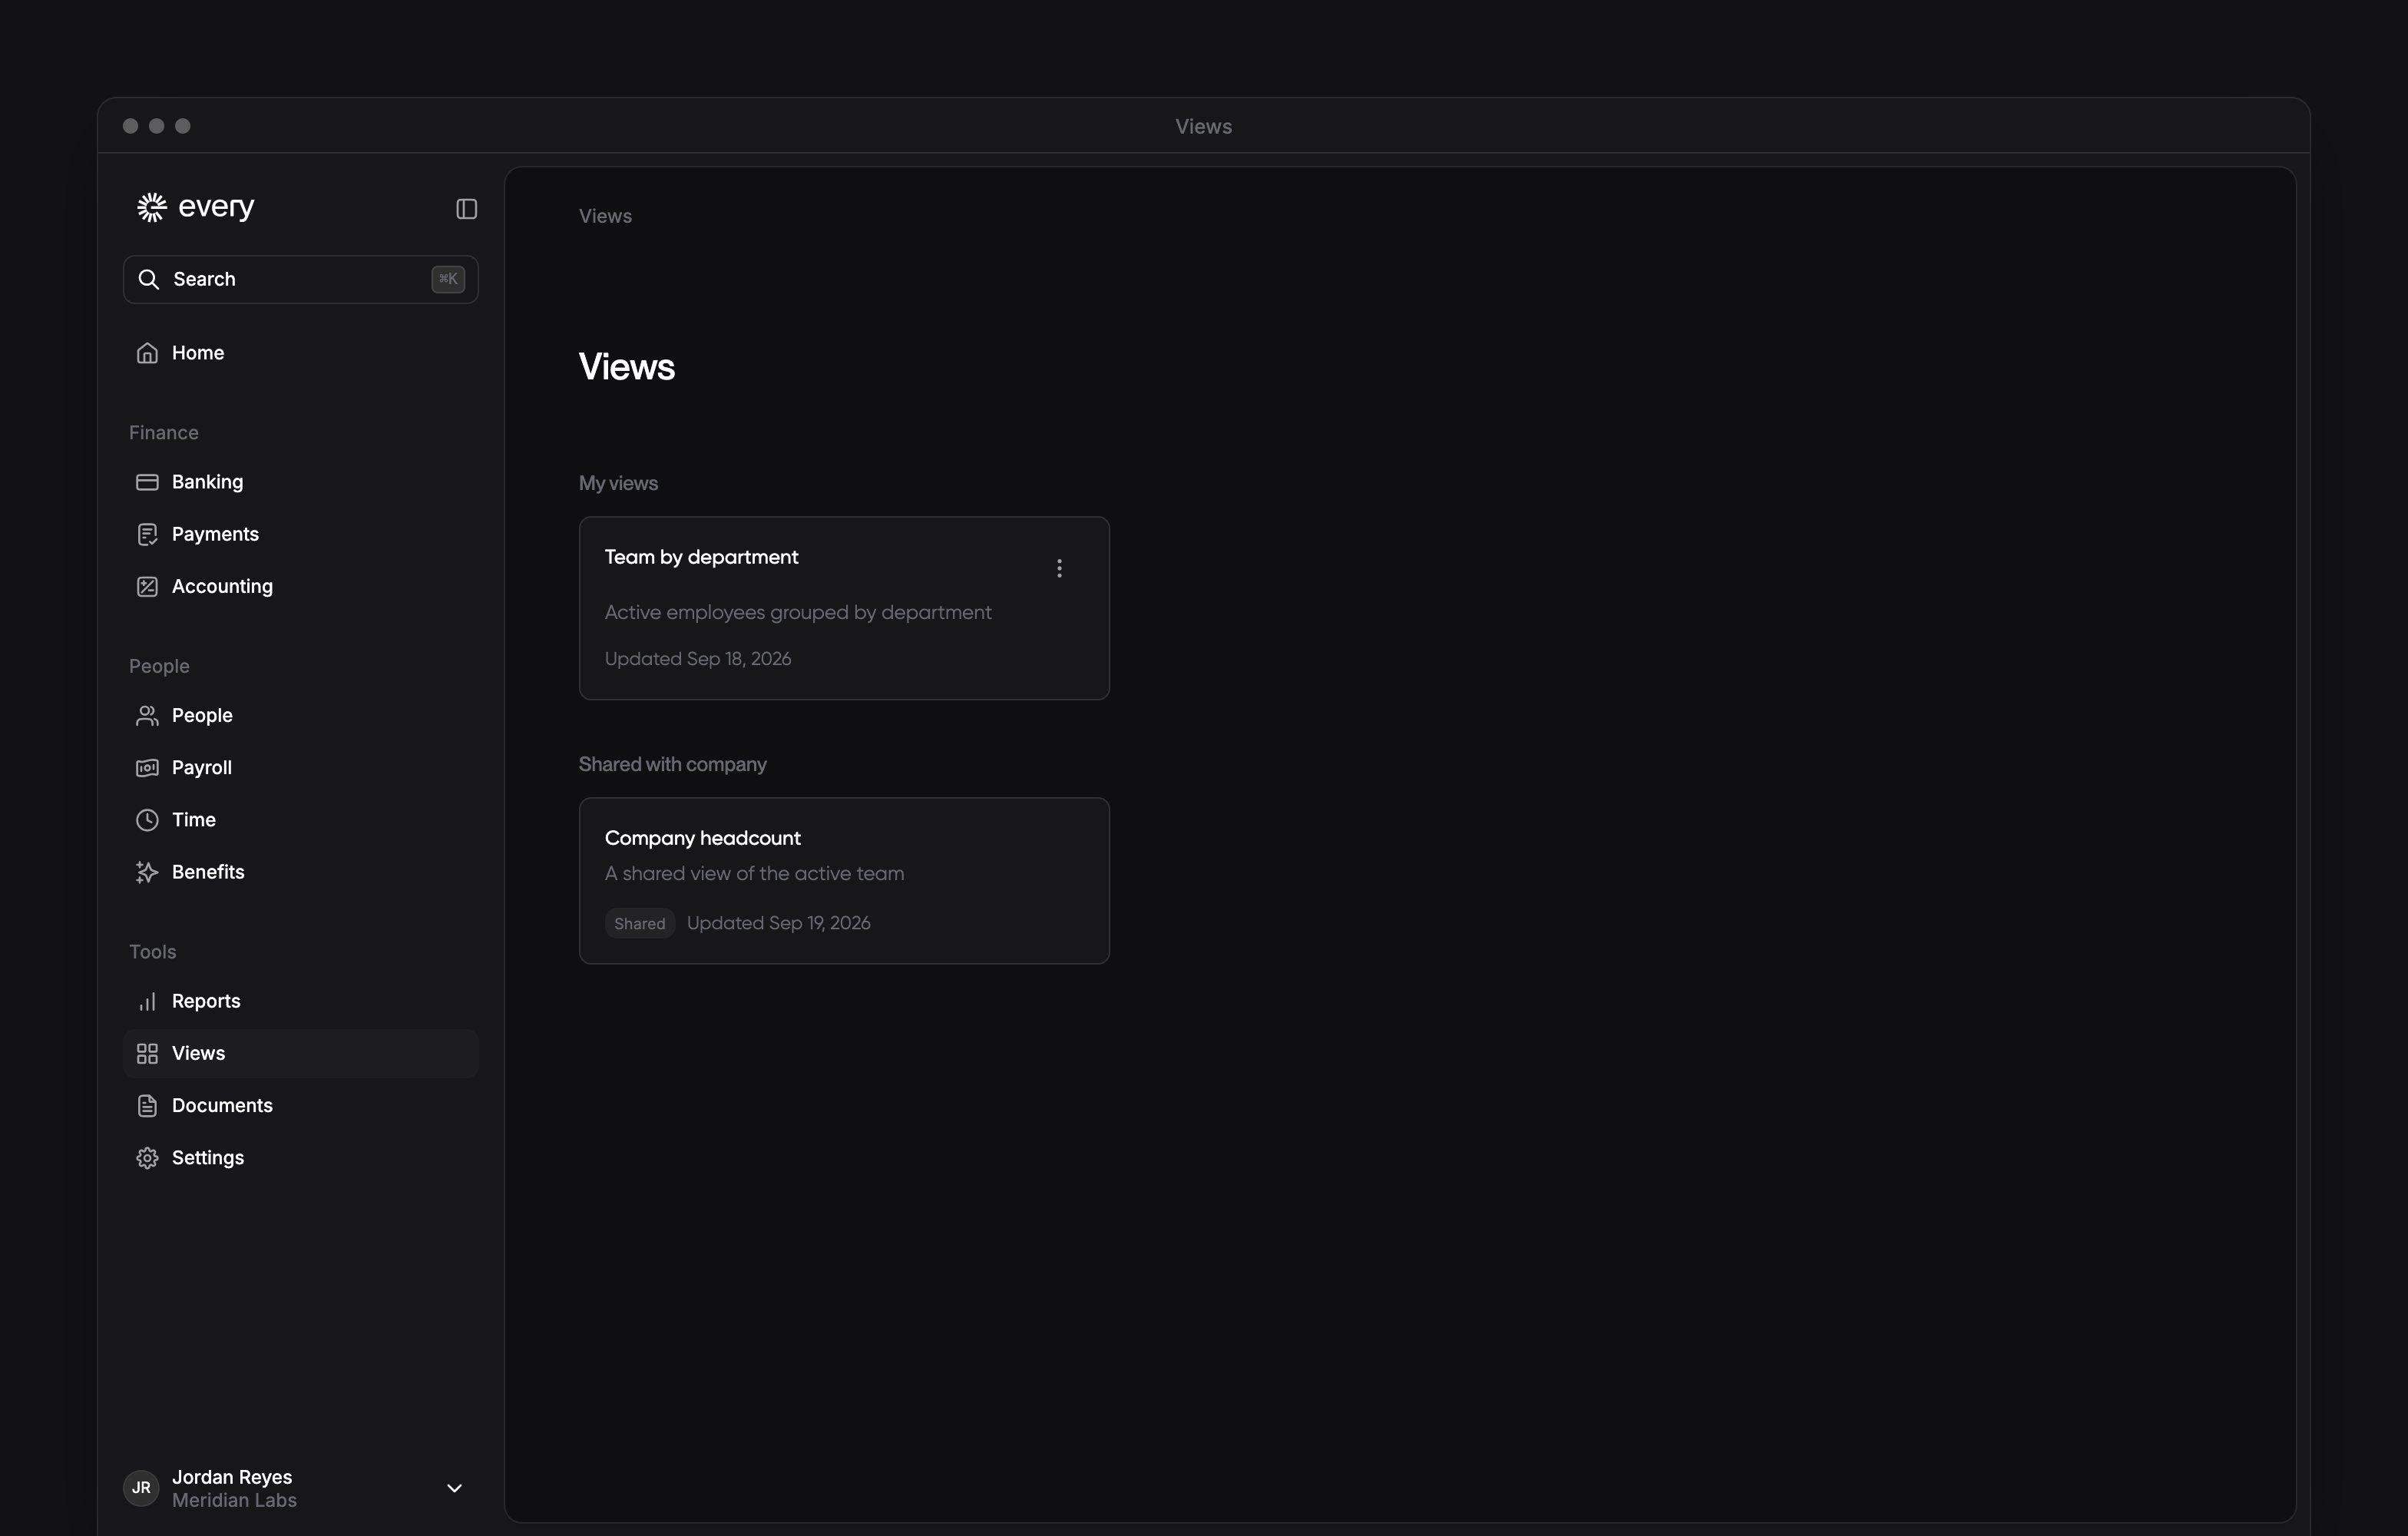Expand the Jordan Reyes account chevron
2408x1536 pixels.
coord(454,1488)
